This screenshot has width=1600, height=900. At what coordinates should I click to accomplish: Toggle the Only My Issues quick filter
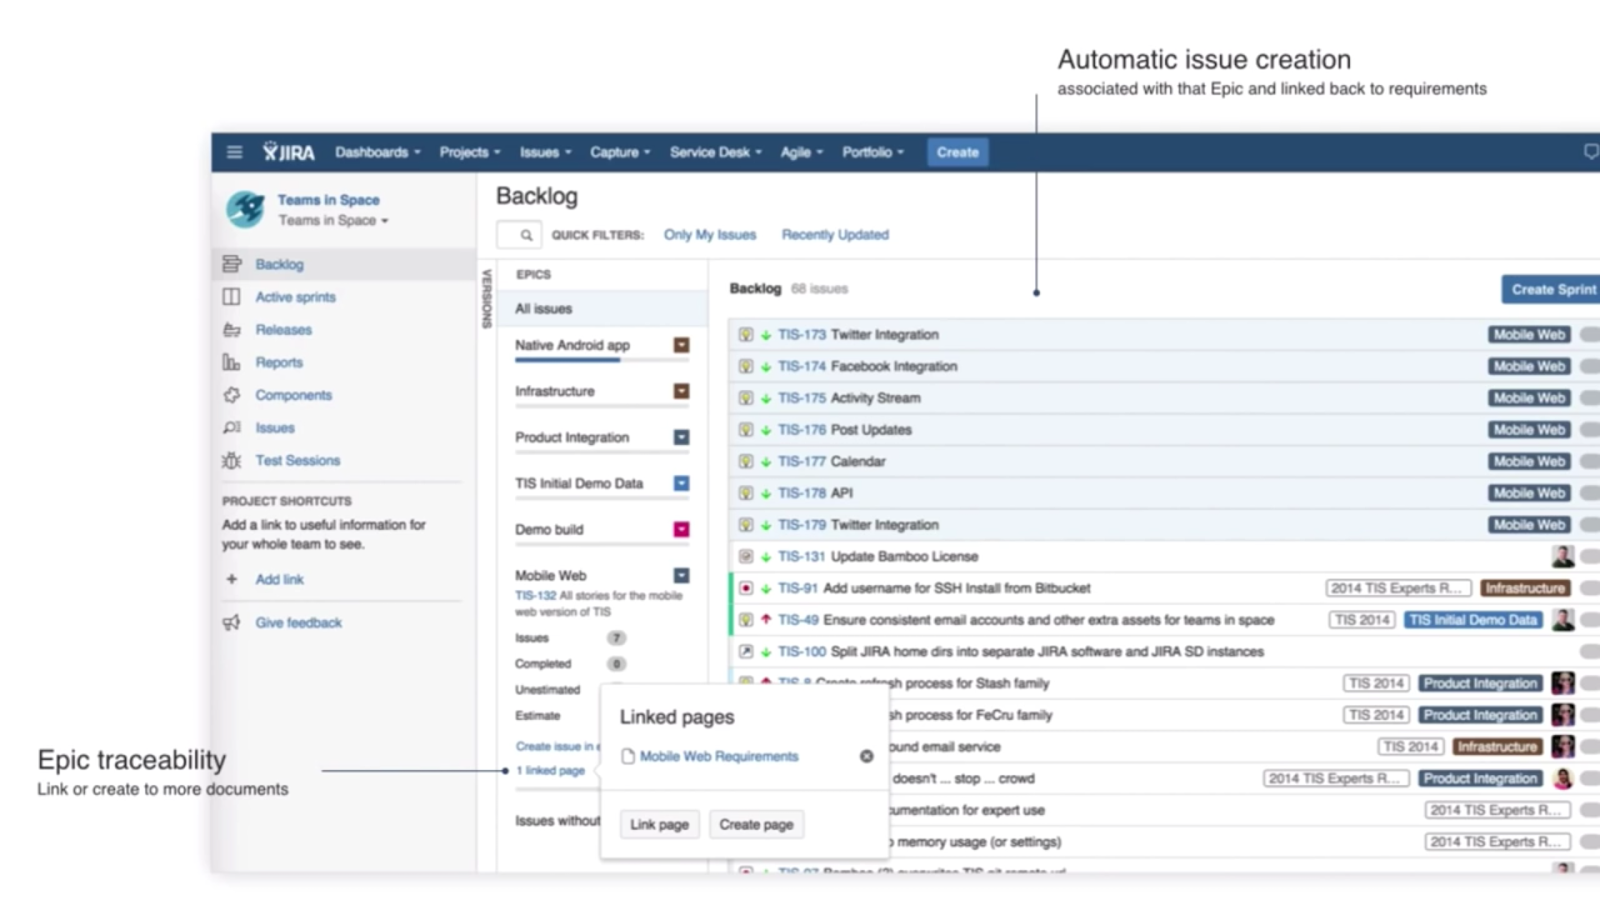[710, 235]
